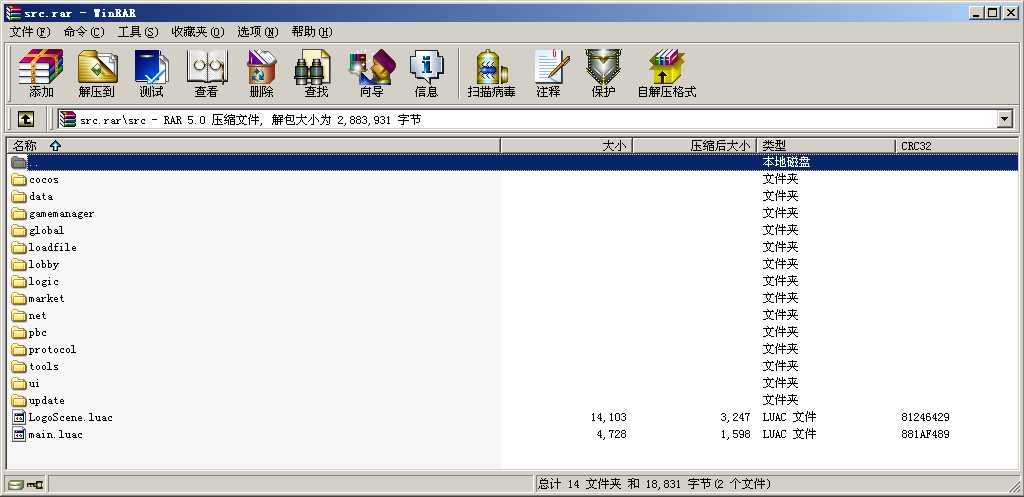Open the 命令(C) menu
The height and width of the screenshot is (497, 1024).
[84, 32]
